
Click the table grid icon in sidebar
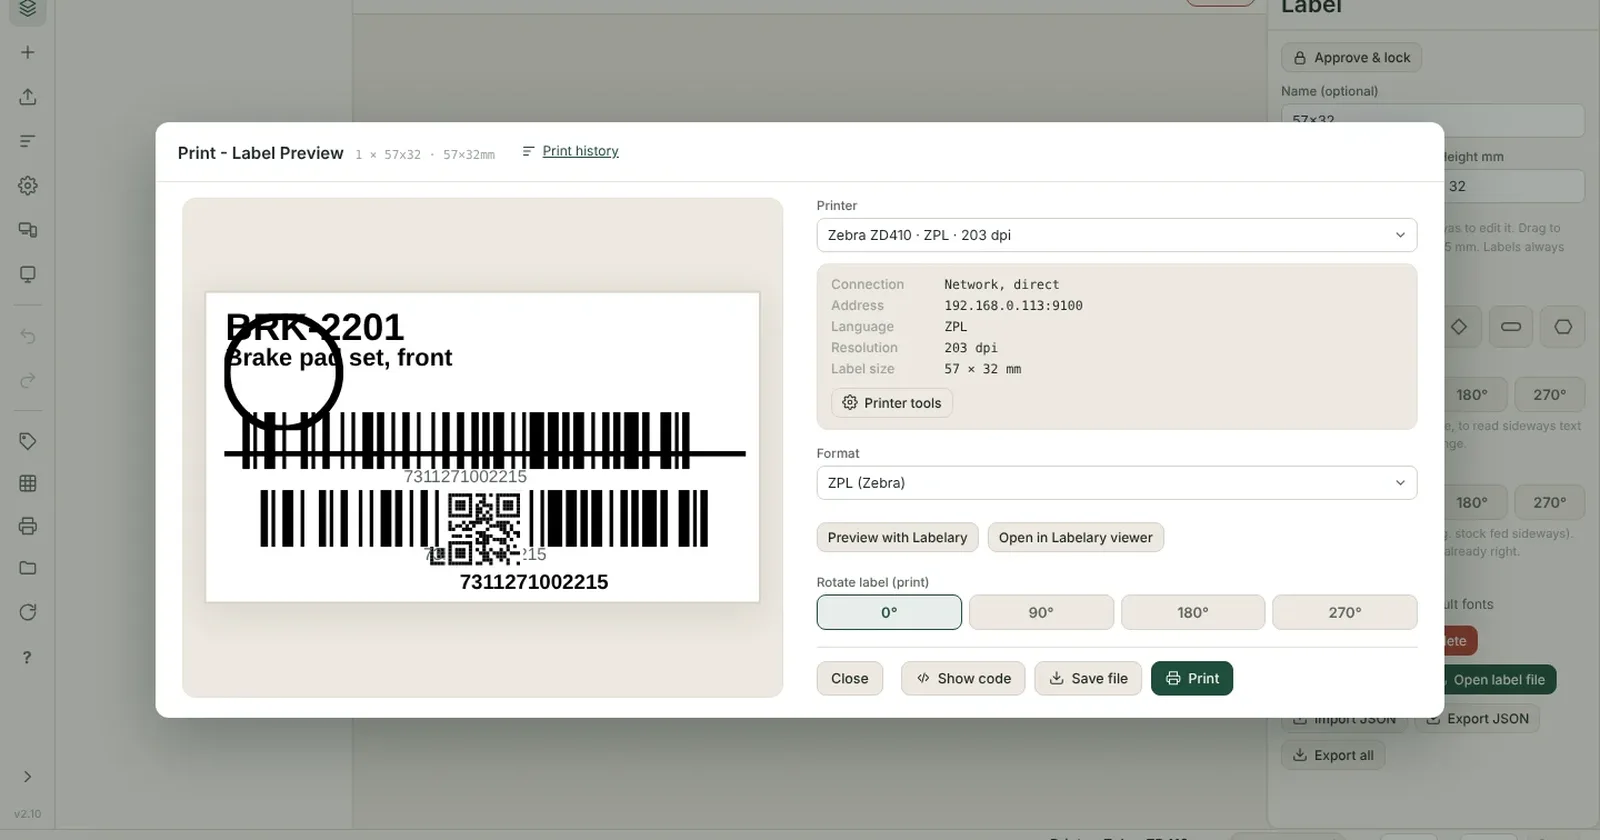tap(28, 483)
